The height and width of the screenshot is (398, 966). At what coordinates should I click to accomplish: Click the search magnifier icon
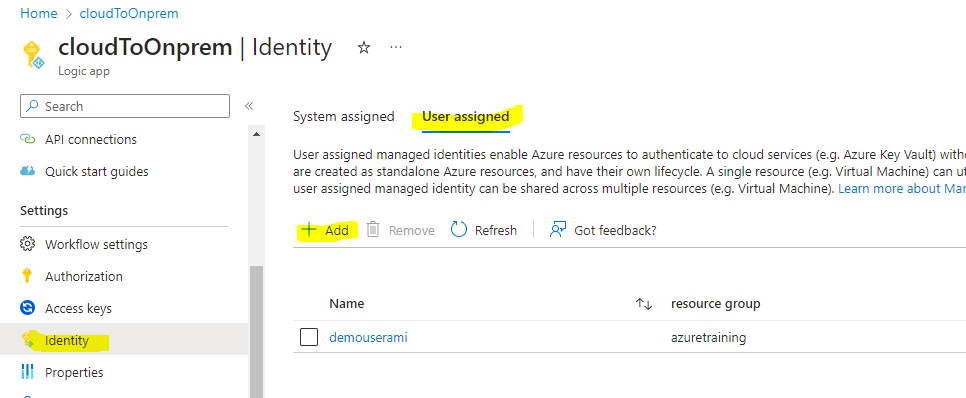coord(33,106)
